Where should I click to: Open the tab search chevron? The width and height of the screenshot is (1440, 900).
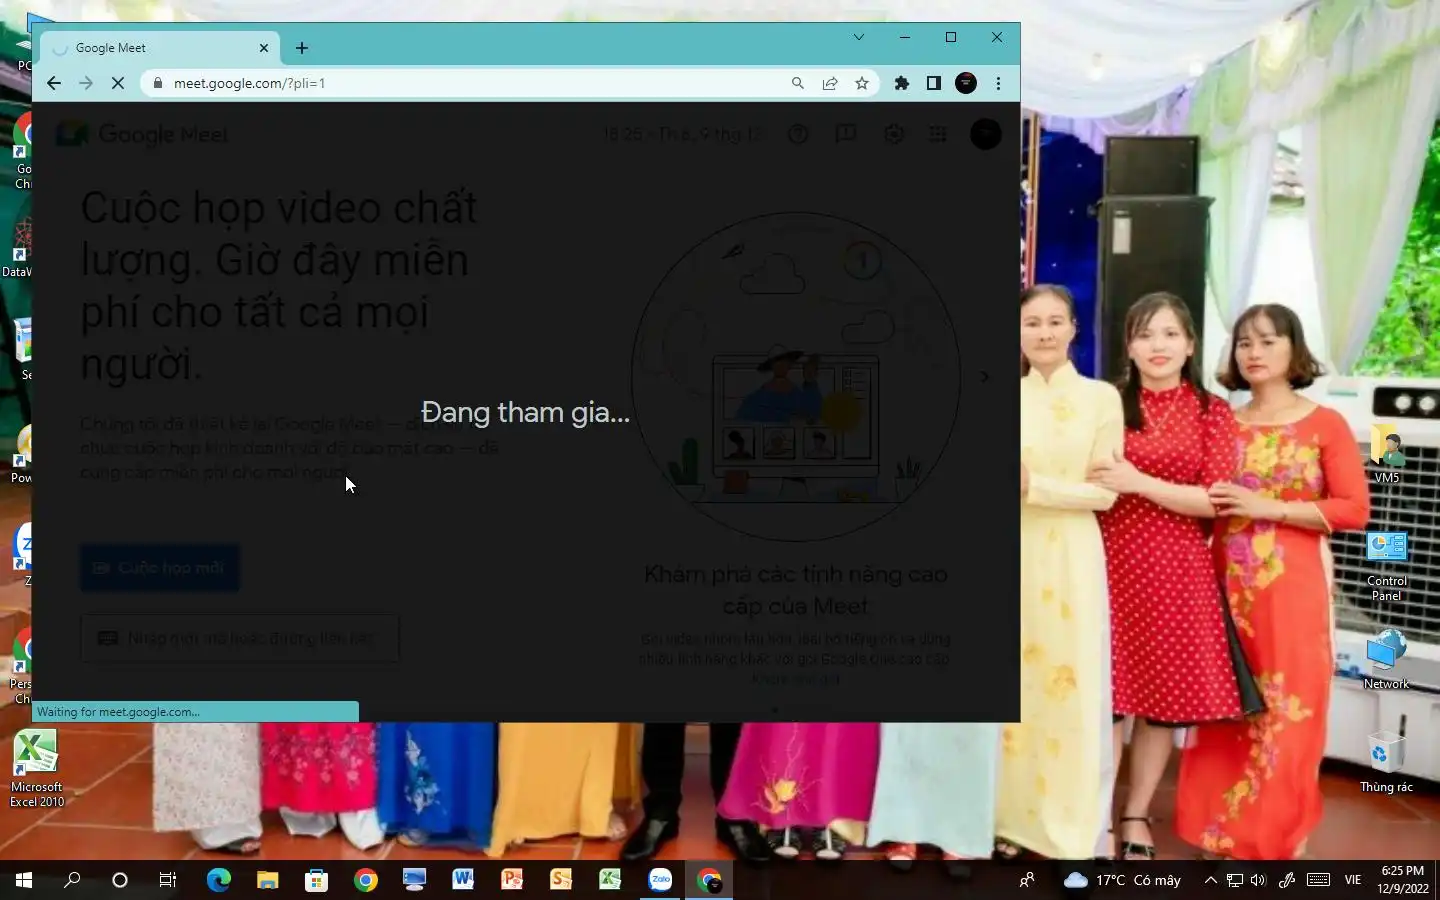858,37
